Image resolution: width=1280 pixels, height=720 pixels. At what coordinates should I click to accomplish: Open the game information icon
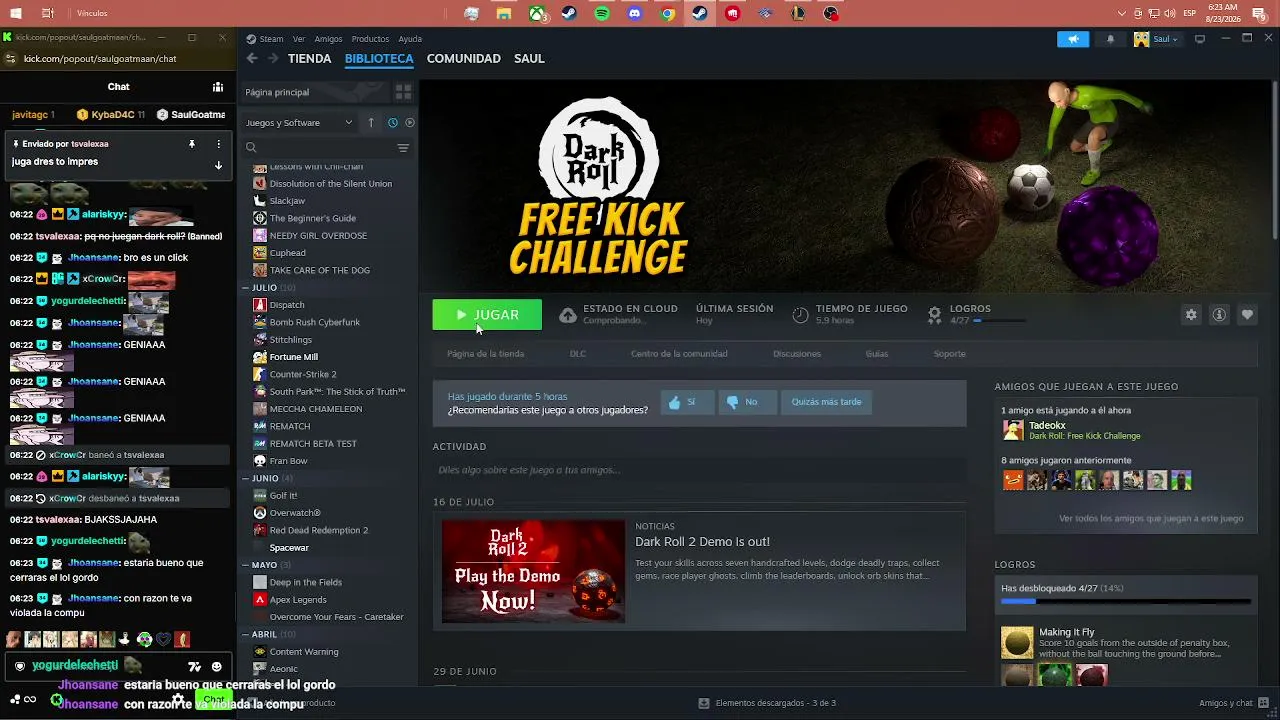click(x=1219, y=315)
